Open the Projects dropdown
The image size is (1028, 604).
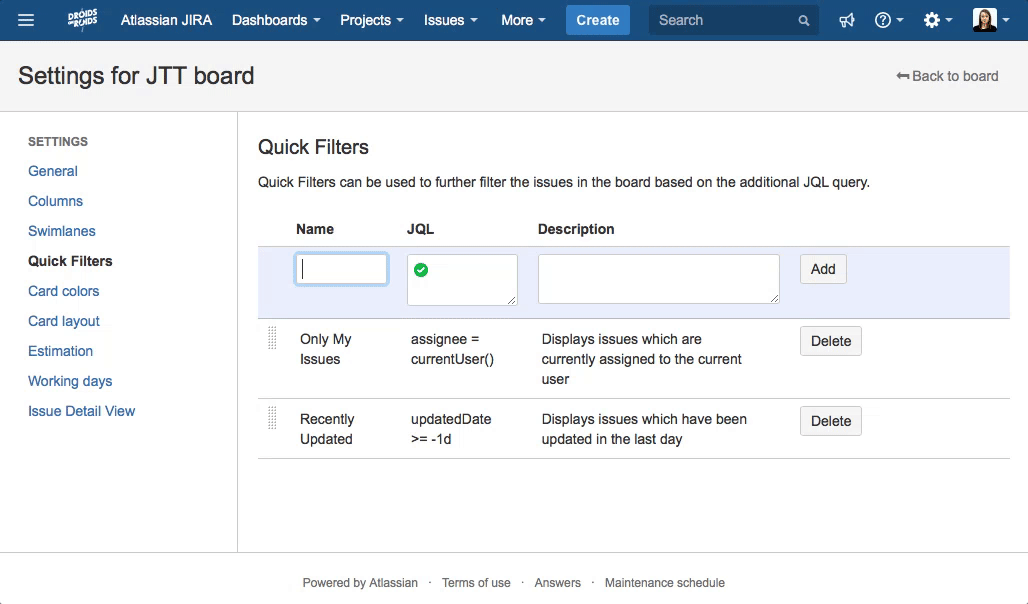click(365, 20)
